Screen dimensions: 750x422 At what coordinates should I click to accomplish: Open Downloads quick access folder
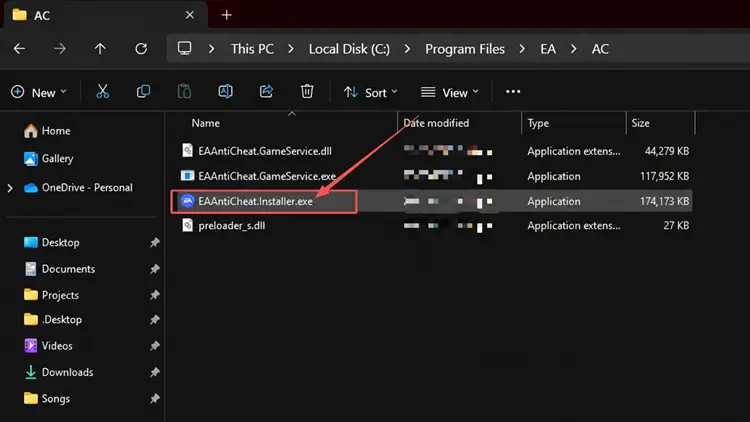click(58, 372)
